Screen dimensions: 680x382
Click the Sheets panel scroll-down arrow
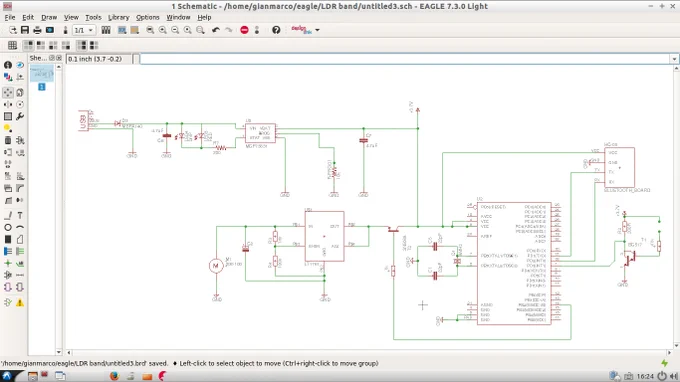click(x=59, y=352)
